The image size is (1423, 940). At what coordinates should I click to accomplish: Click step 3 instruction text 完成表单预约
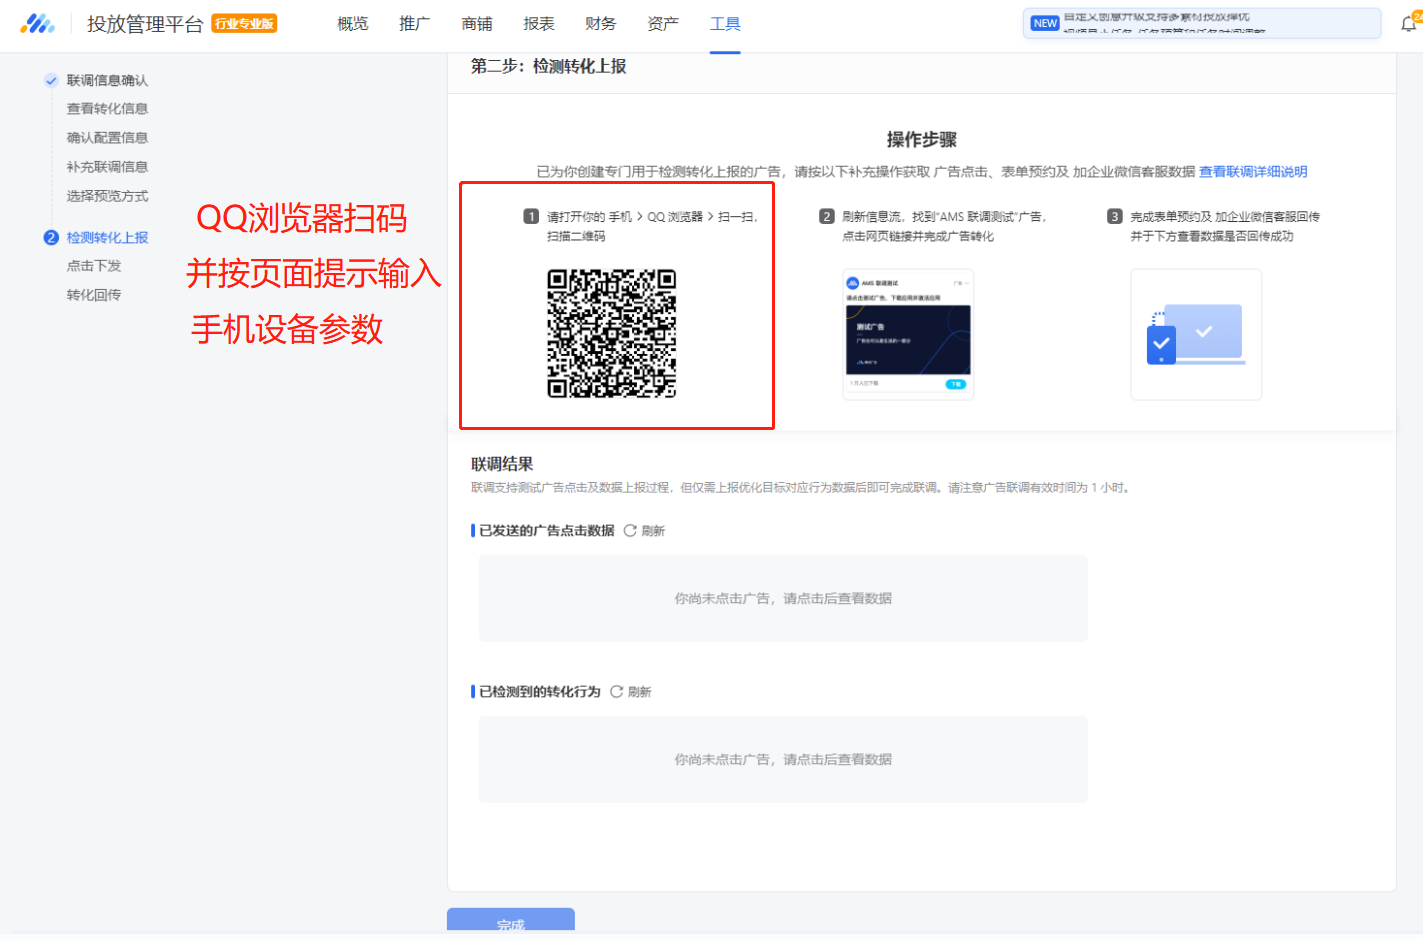coord(1225,226)
